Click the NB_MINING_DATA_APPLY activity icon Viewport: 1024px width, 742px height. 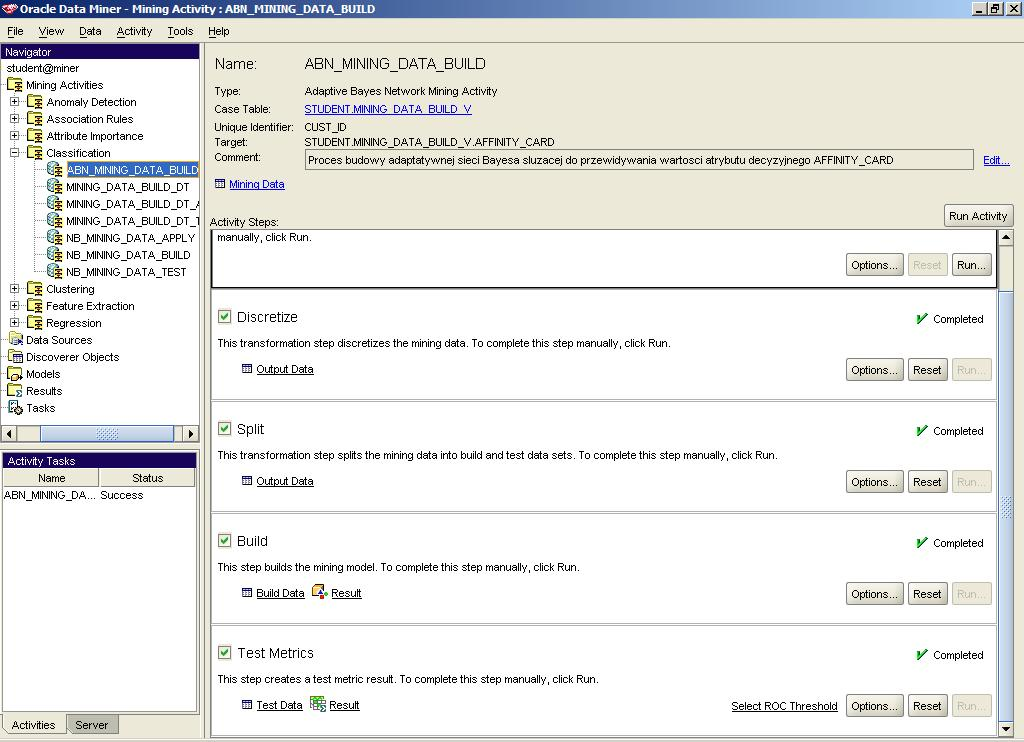[x=55, y=238]
